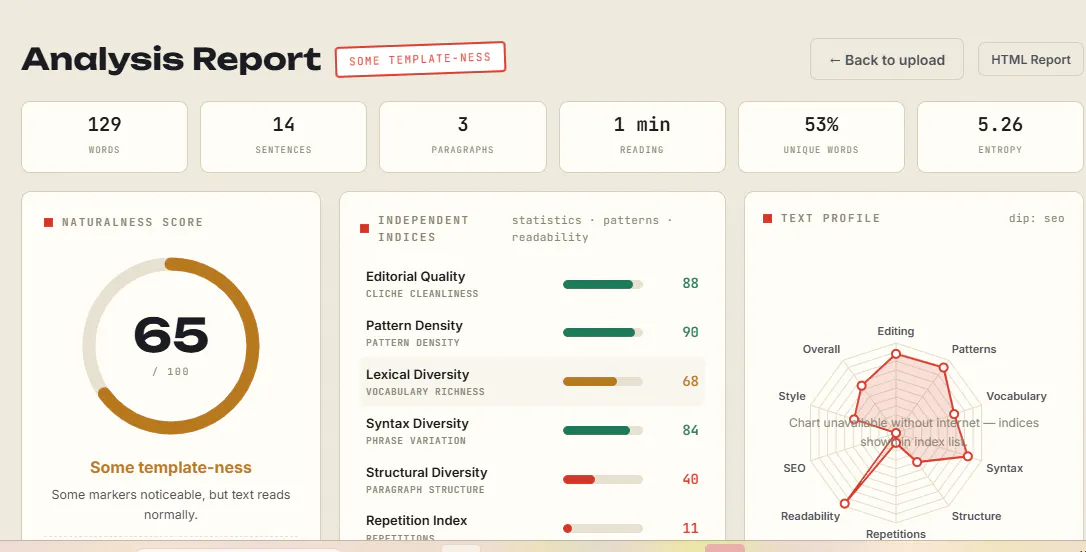
Task: Click the statistics · patterns · readability subtitle
Action: point(592,229)
